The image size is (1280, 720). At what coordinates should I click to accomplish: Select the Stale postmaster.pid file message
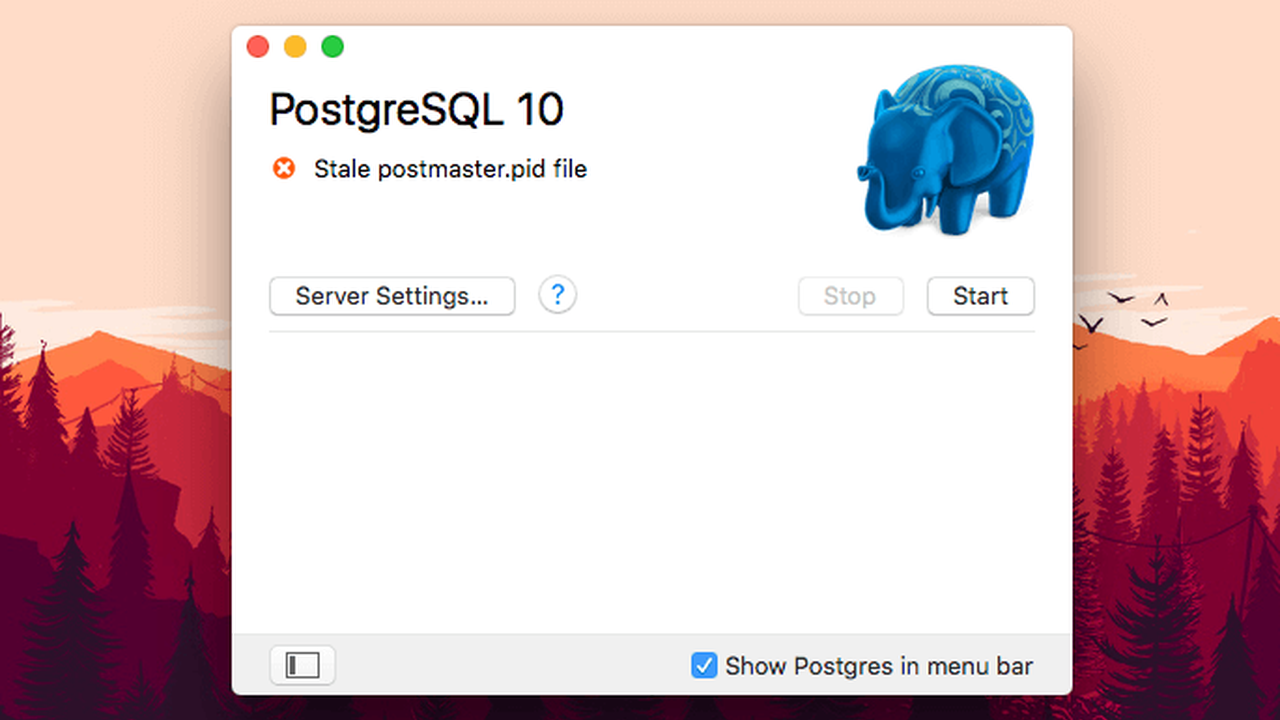450,169
